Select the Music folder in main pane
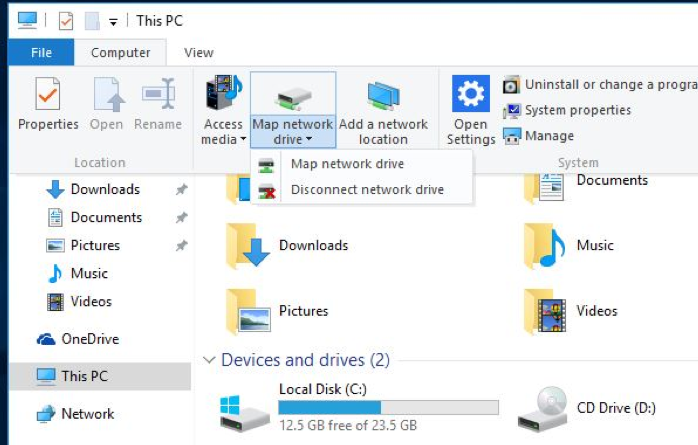 click(x=568, y=246)
